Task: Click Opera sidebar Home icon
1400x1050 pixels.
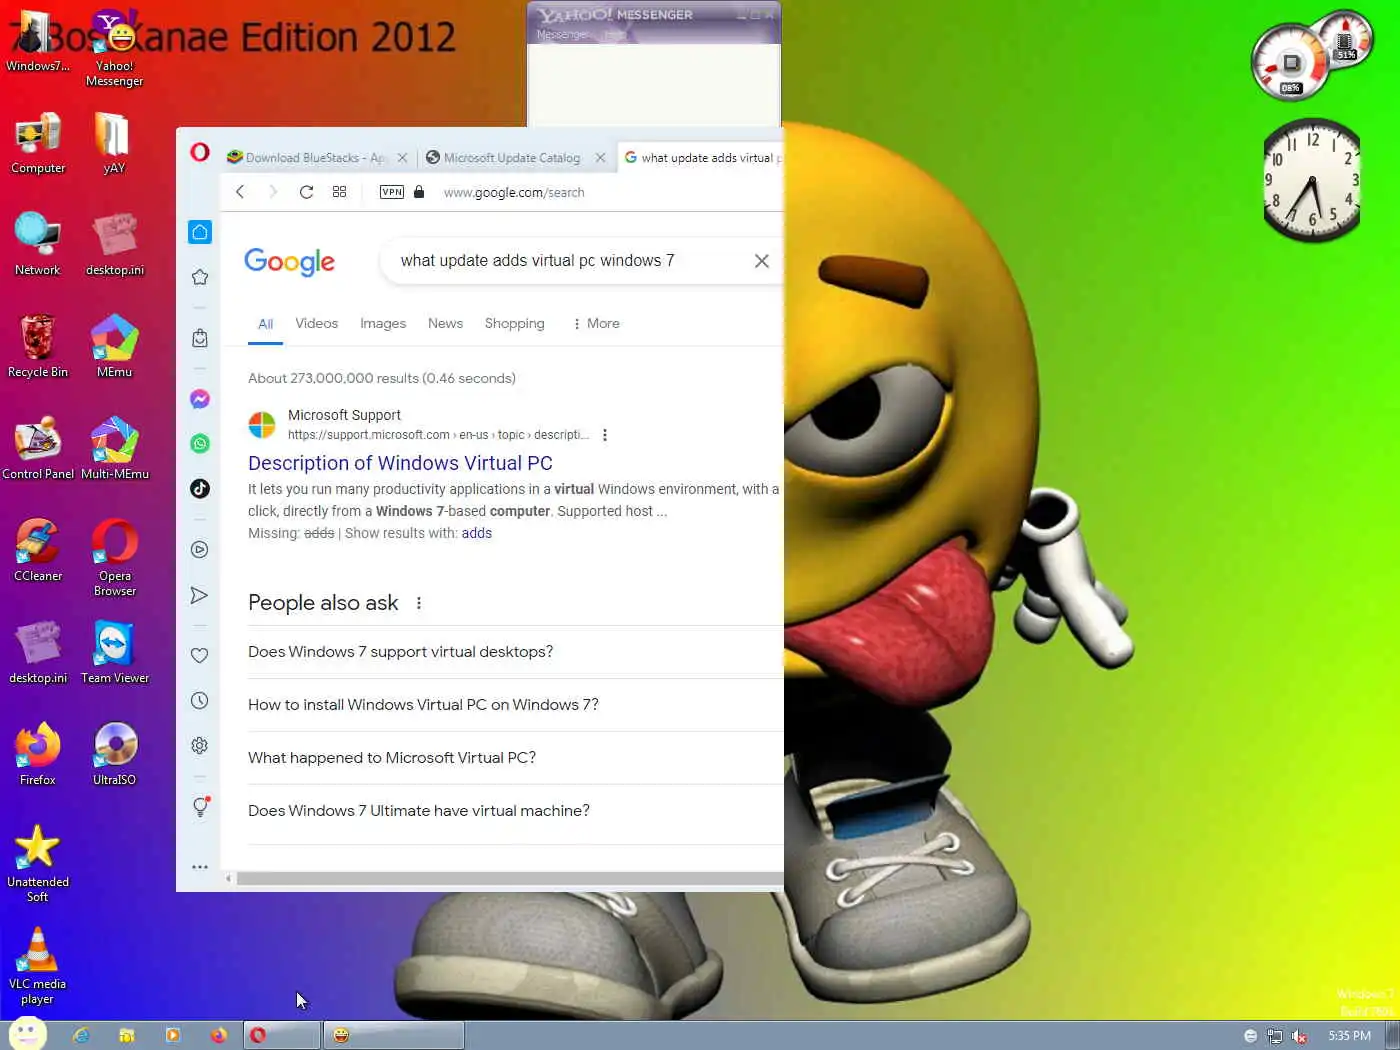Action: click(200, 232)
